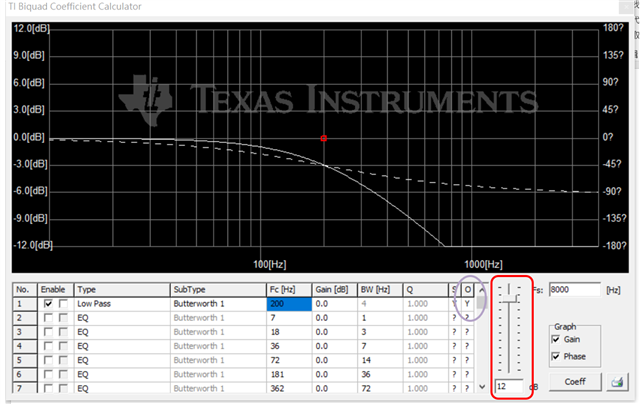Click the 'Enable' column header
The width and height of the screenshot is (640, 404).
point(55,290)
